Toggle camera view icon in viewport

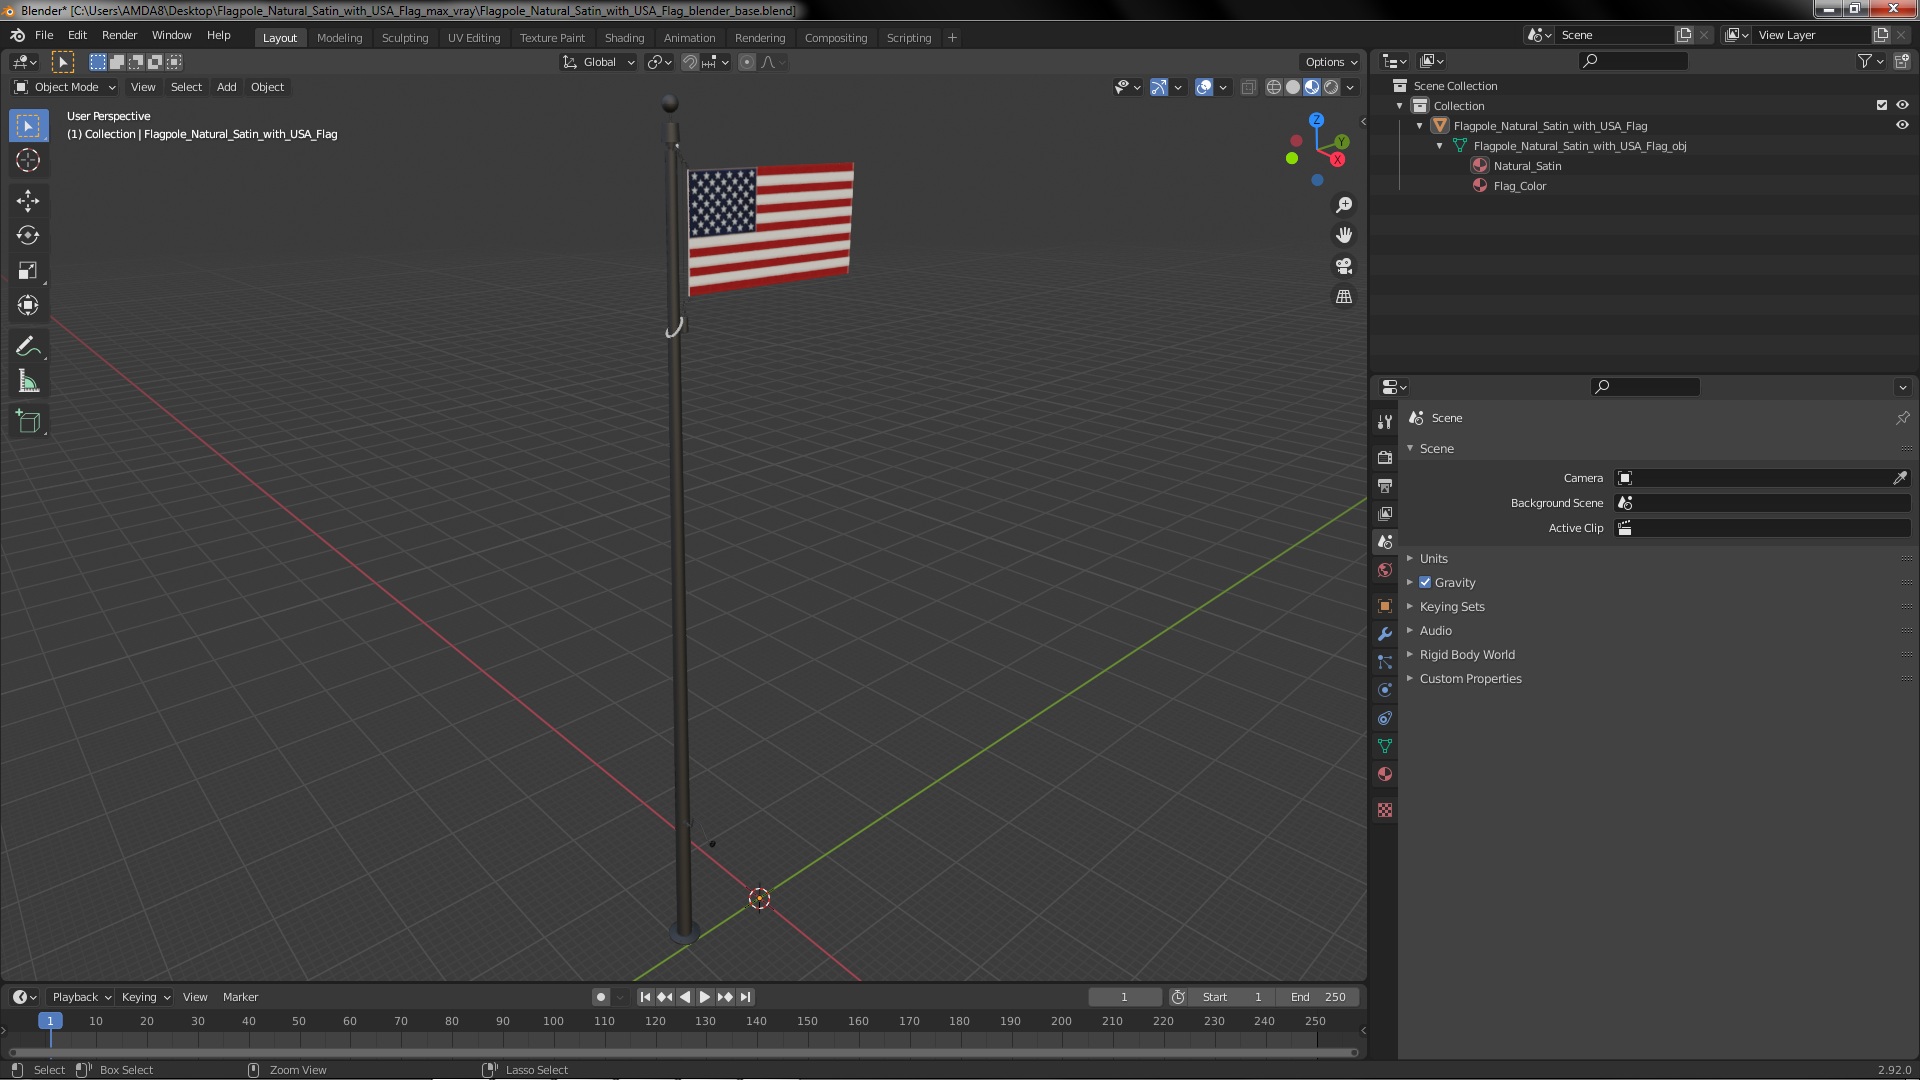[1344, 266]
